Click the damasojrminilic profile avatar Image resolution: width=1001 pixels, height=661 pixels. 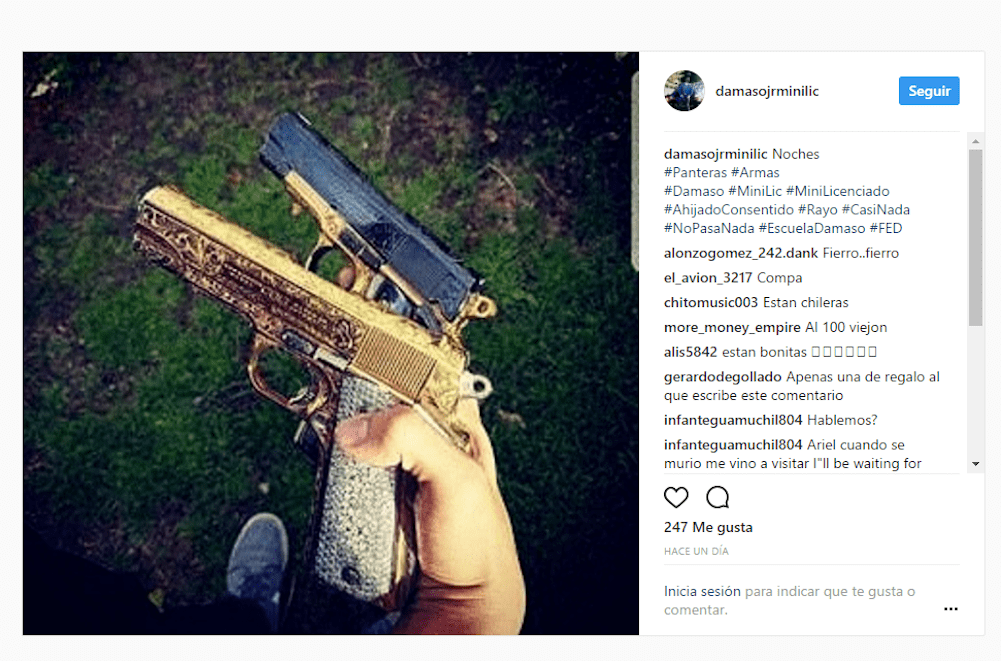tap(684, 91)
